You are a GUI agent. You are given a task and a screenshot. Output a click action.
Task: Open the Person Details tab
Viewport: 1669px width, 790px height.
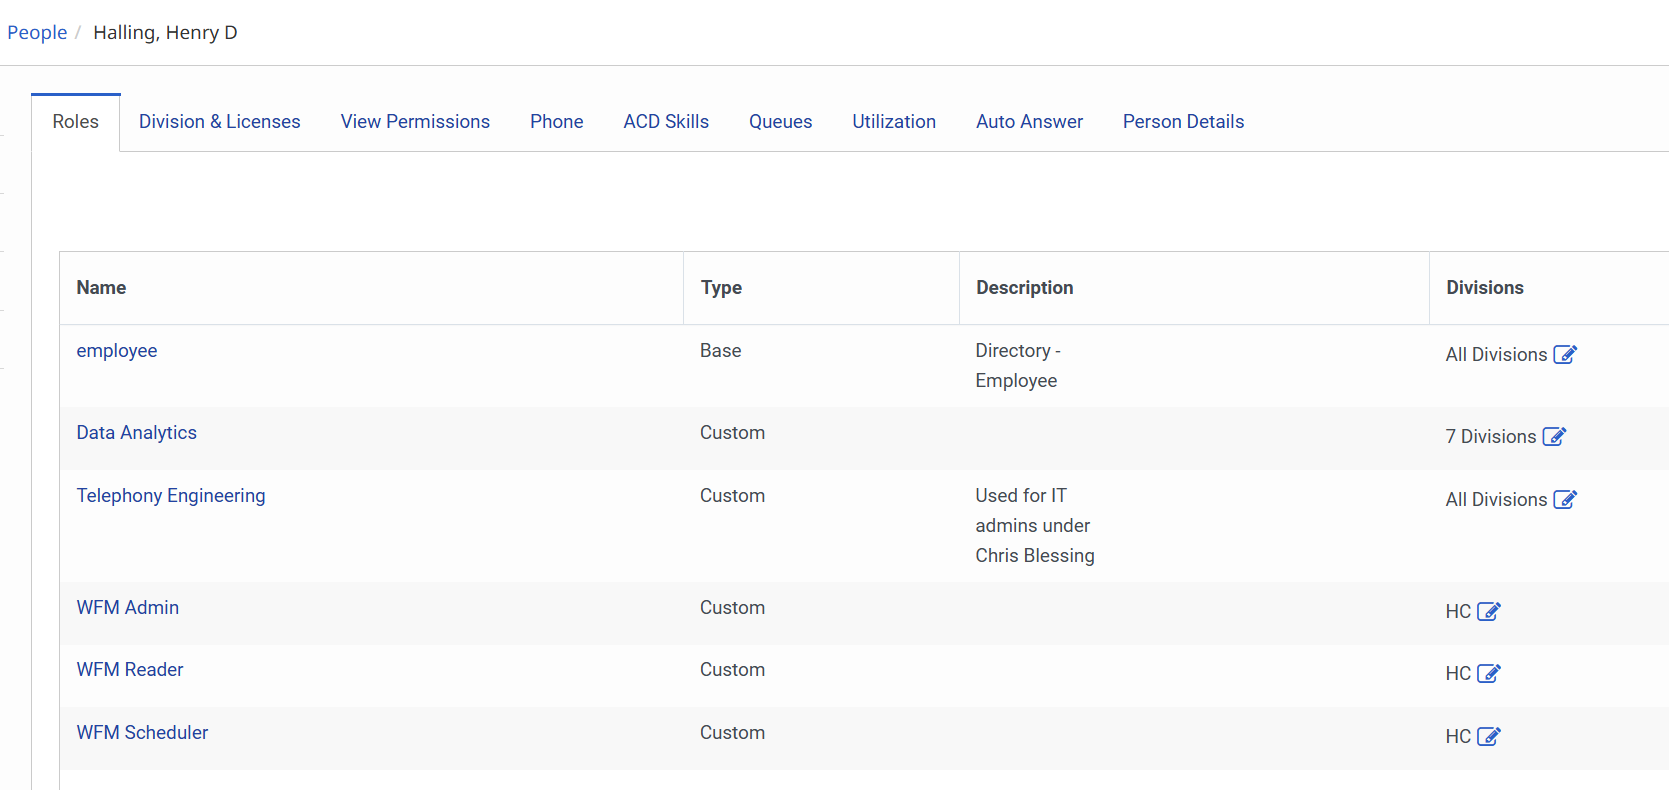click(x=1183, y=122)
